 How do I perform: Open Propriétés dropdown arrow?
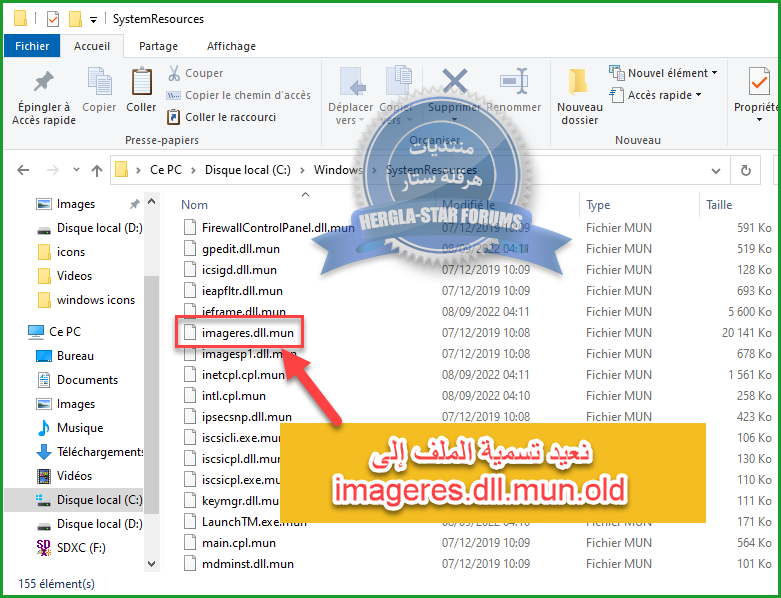(x=759, y=120)
